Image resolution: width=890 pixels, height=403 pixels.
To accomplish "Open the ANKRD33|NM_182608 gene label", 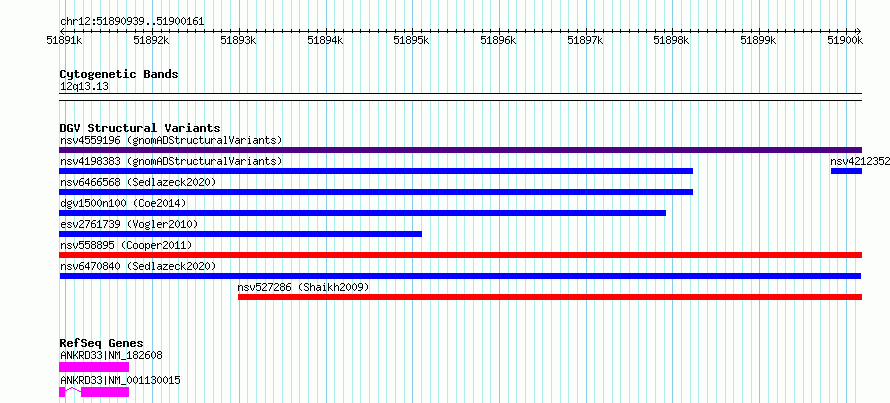I will click(111, 355).
